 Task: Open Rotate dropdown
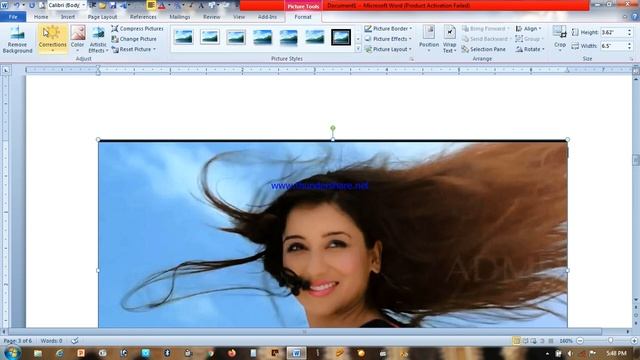[x=530, y=49]
